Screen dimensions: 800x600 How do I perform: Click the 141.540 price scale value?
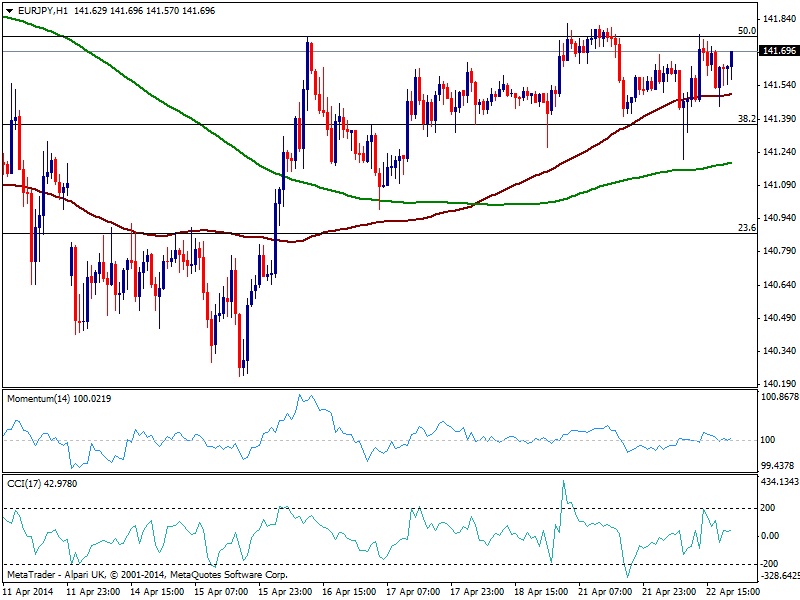779,85
